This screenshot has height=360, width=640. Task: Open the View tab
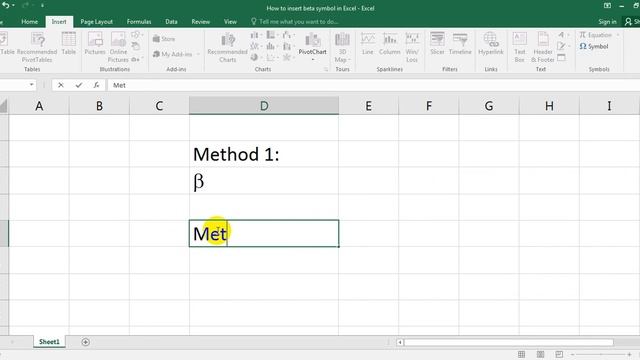(230, 22)
